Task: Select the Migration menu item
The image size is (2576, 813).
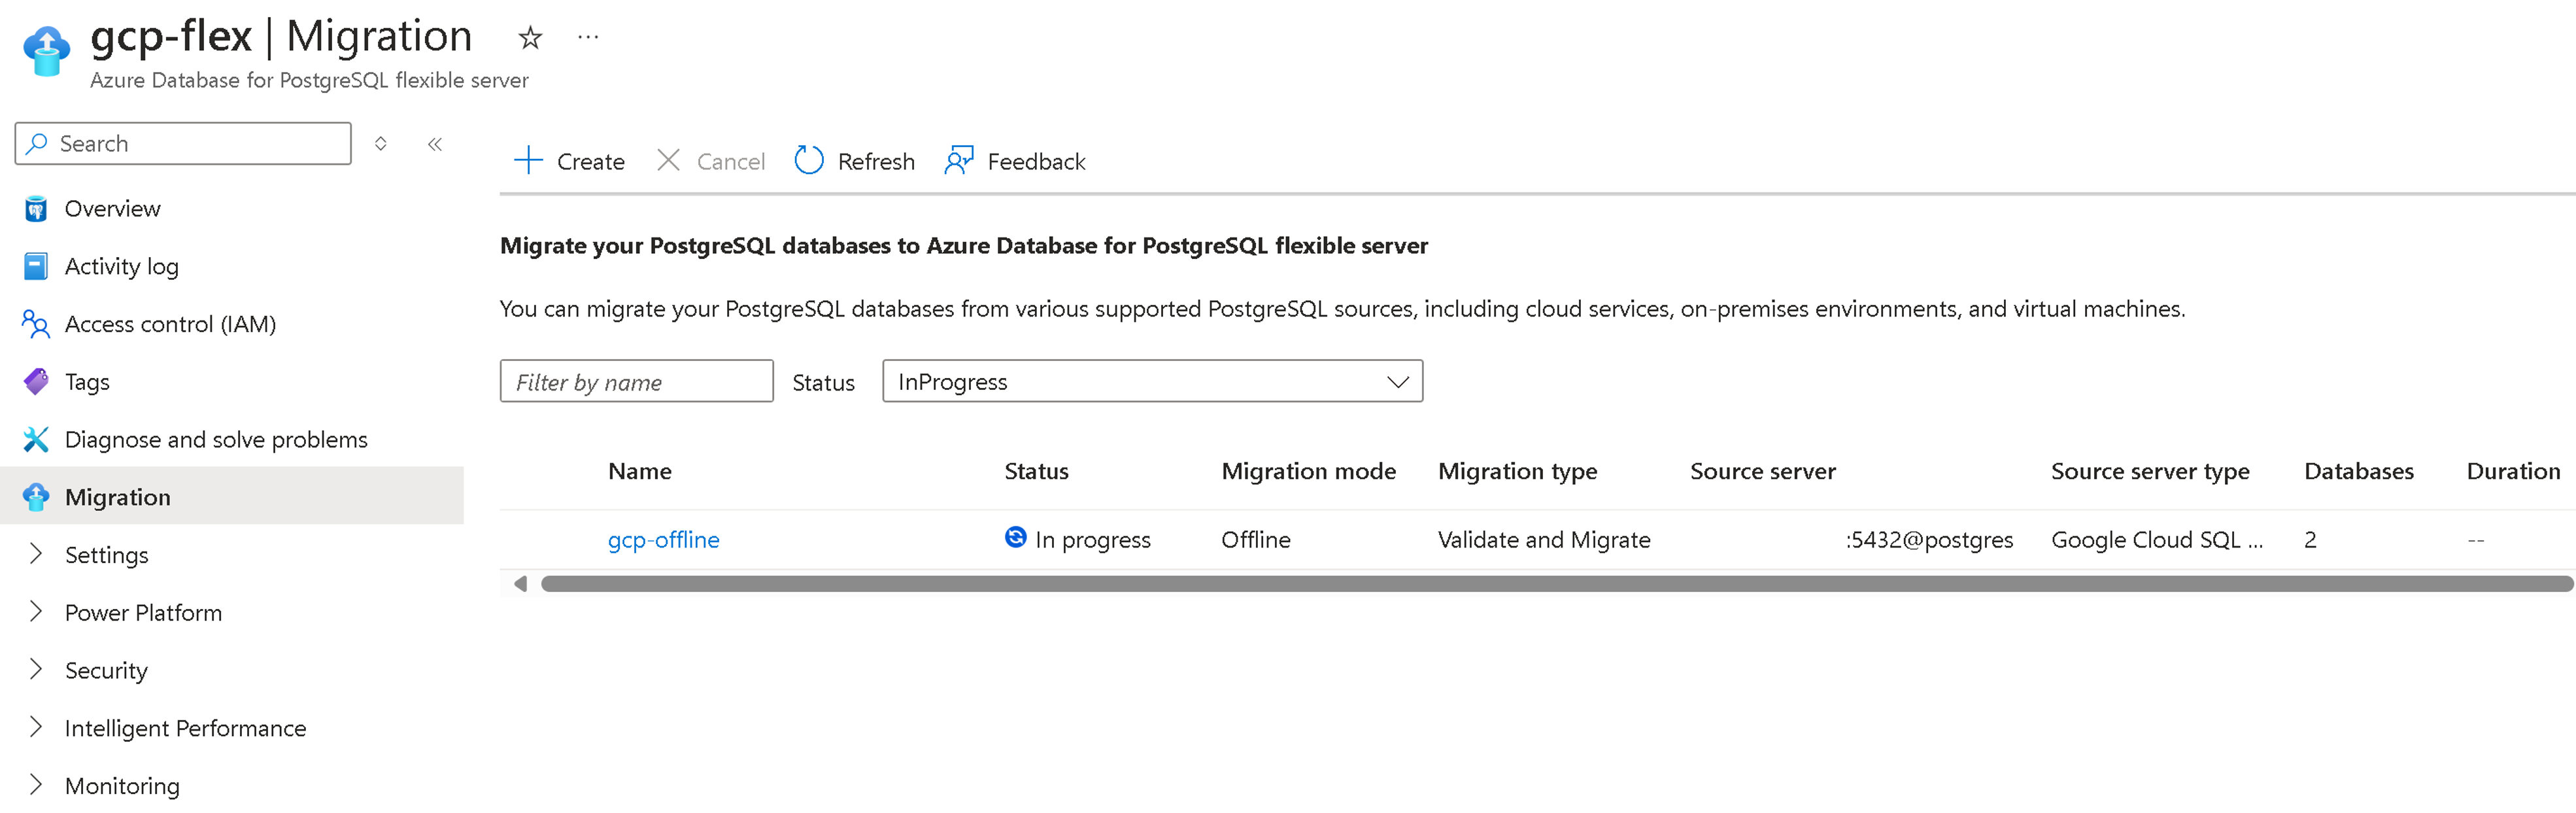Action: (117, 497)
